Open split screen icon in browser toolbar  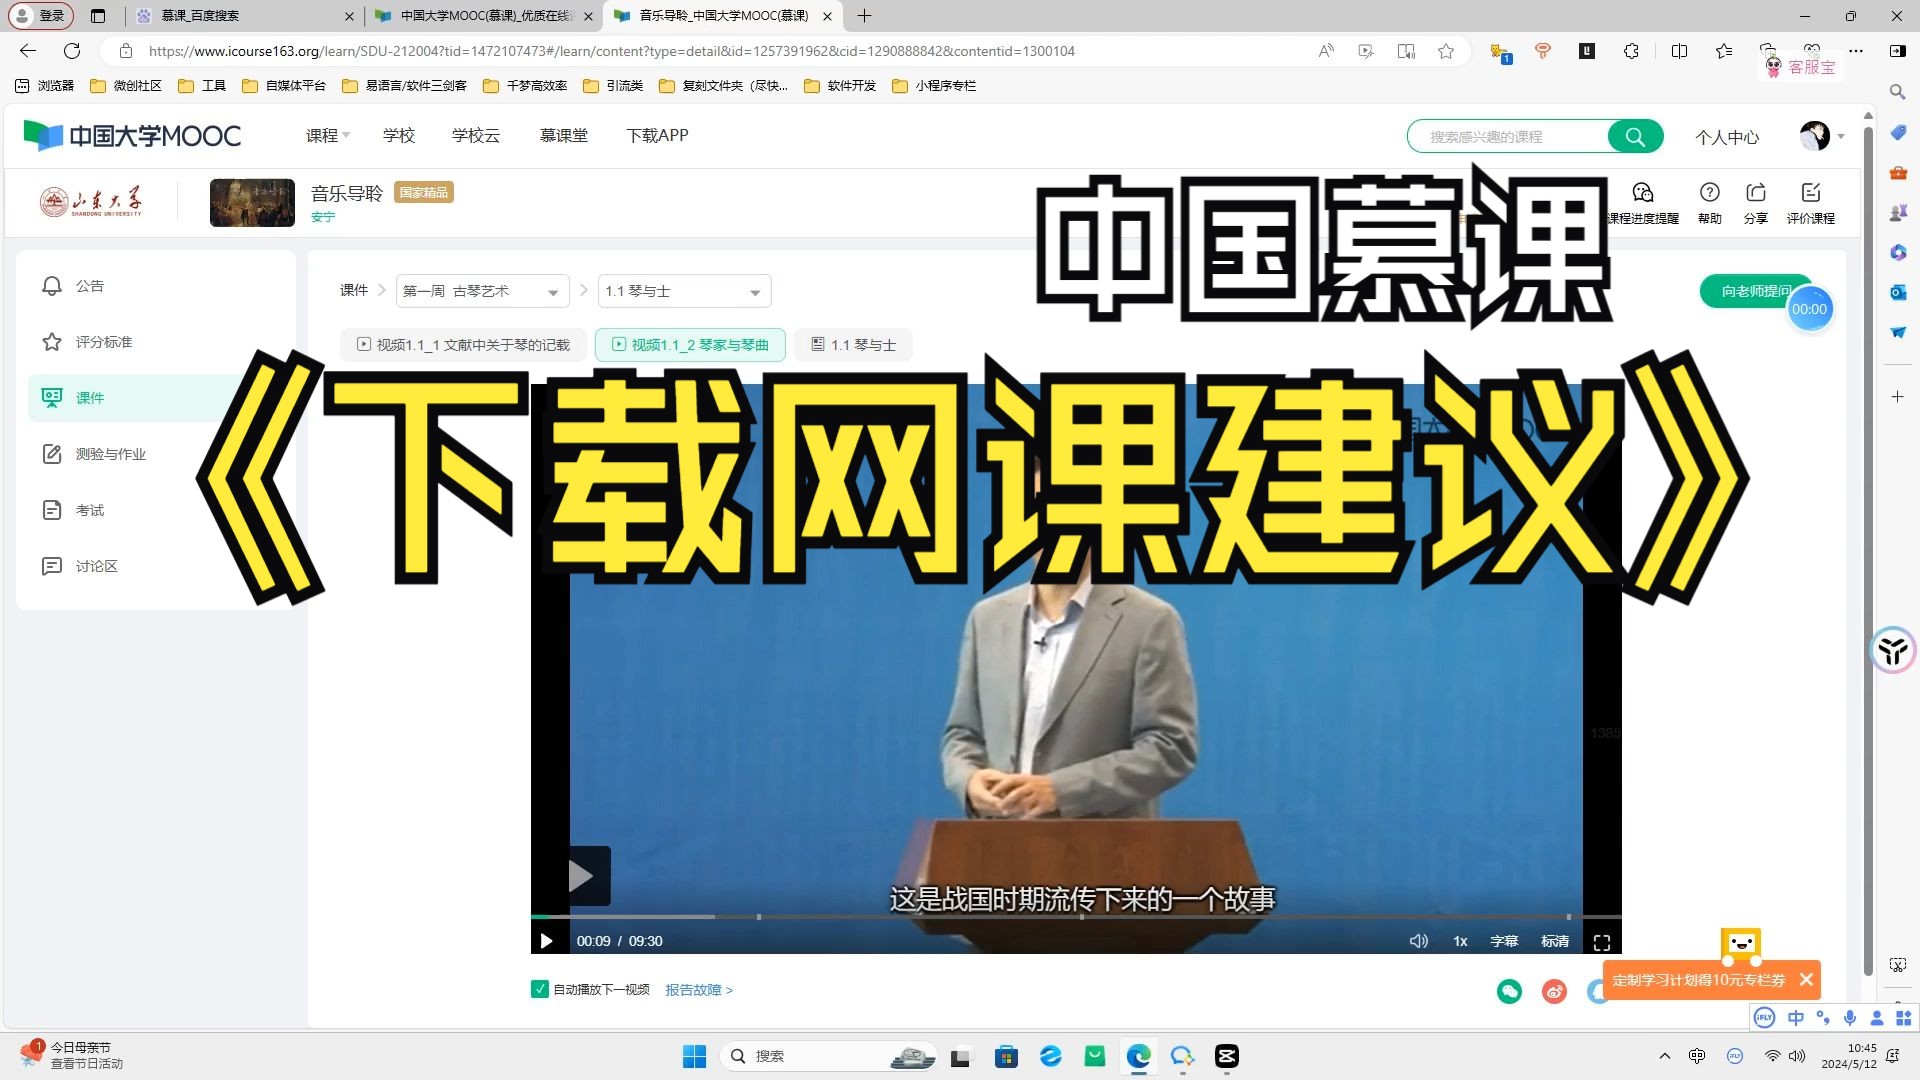[x=1679, y=51]
